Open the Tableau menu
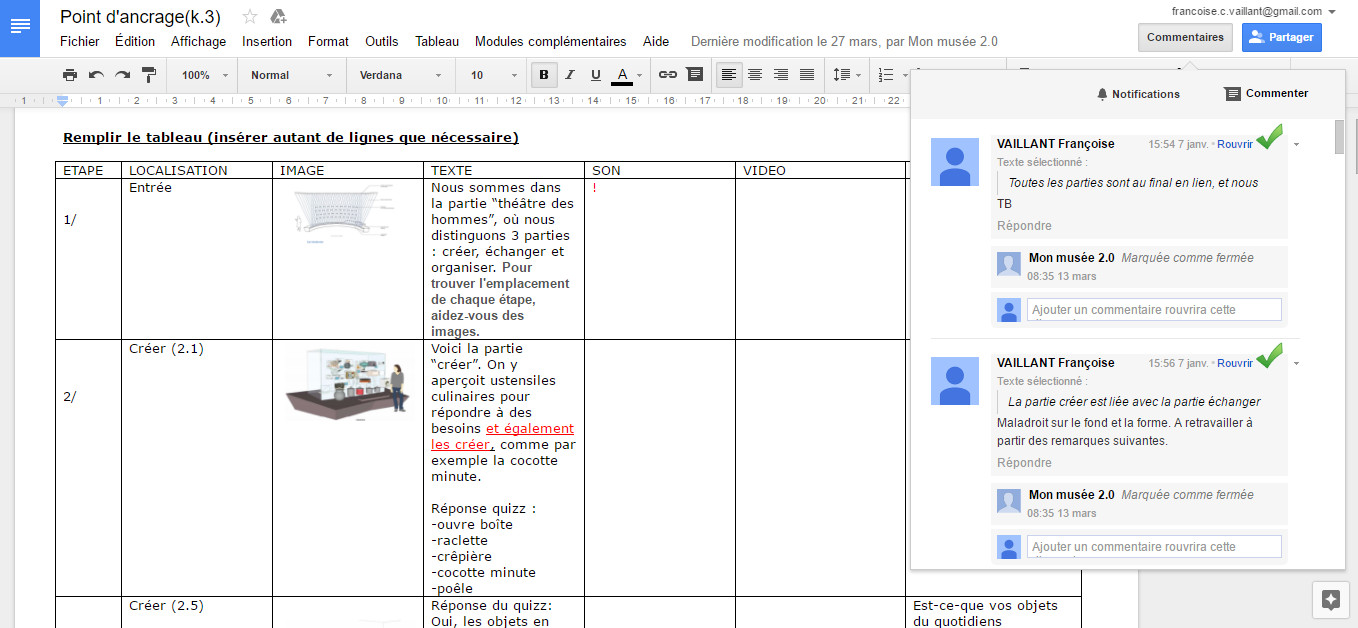Viewport: 1358px width, 628px height. [437, 42]
